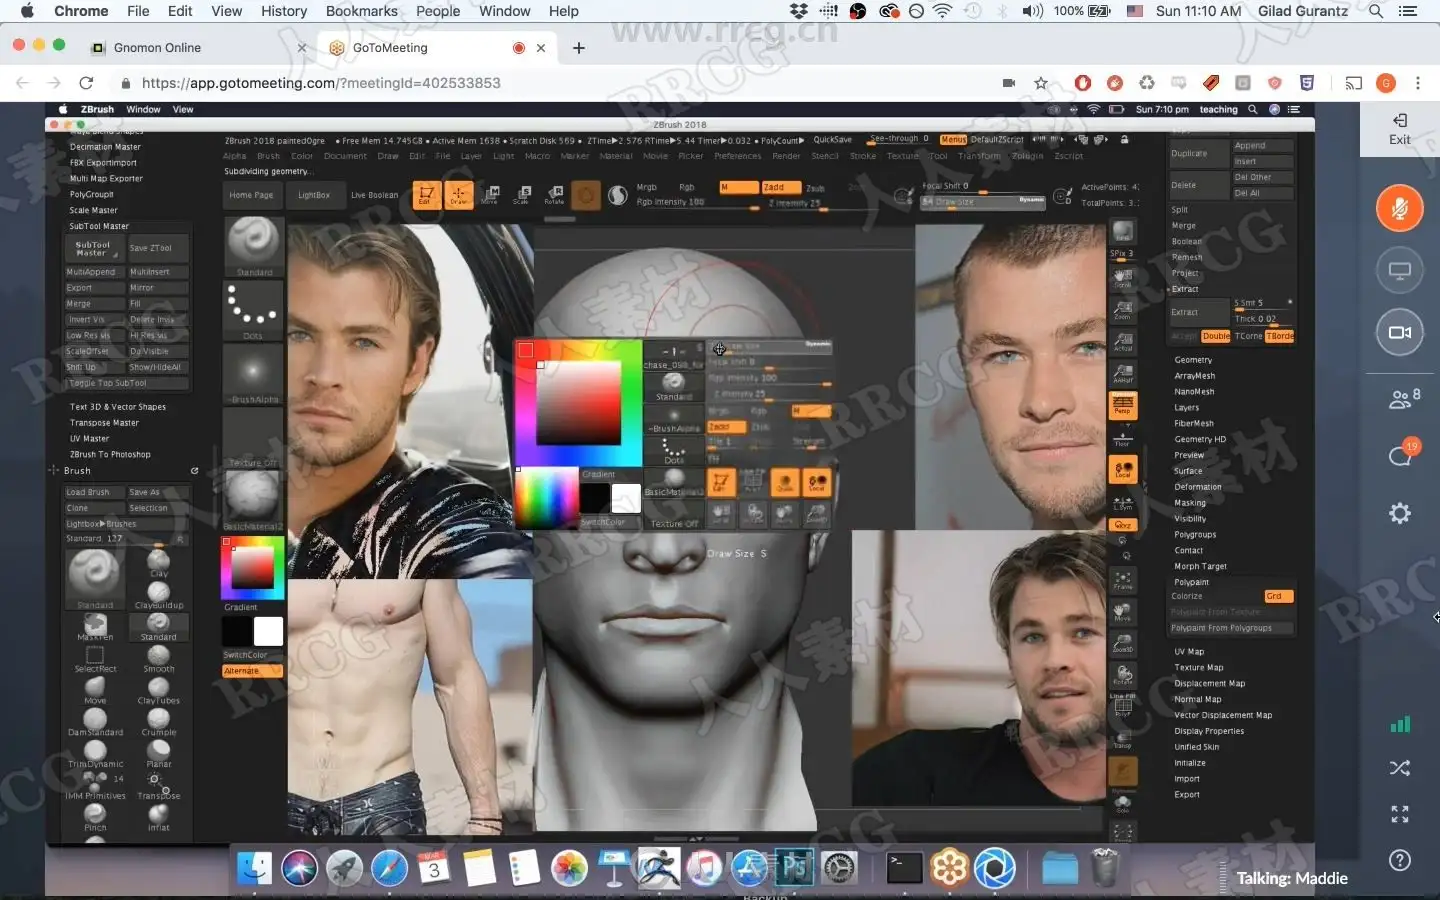Open the Chrome profile avatar menu
The width and height of the screenshot is (1440, 900).
[1385, 83]
